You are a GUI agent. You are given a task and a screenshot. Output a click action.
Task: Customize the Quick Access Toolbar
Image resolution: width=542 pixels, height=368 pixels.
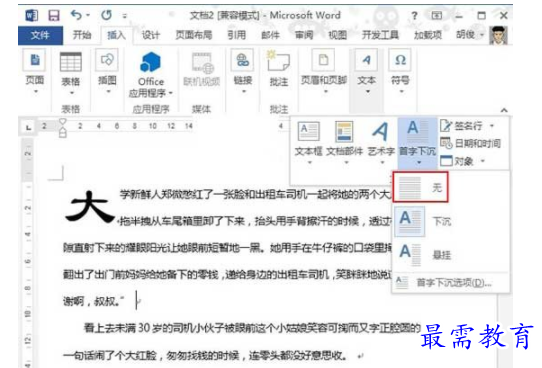(x=124, y=16)
